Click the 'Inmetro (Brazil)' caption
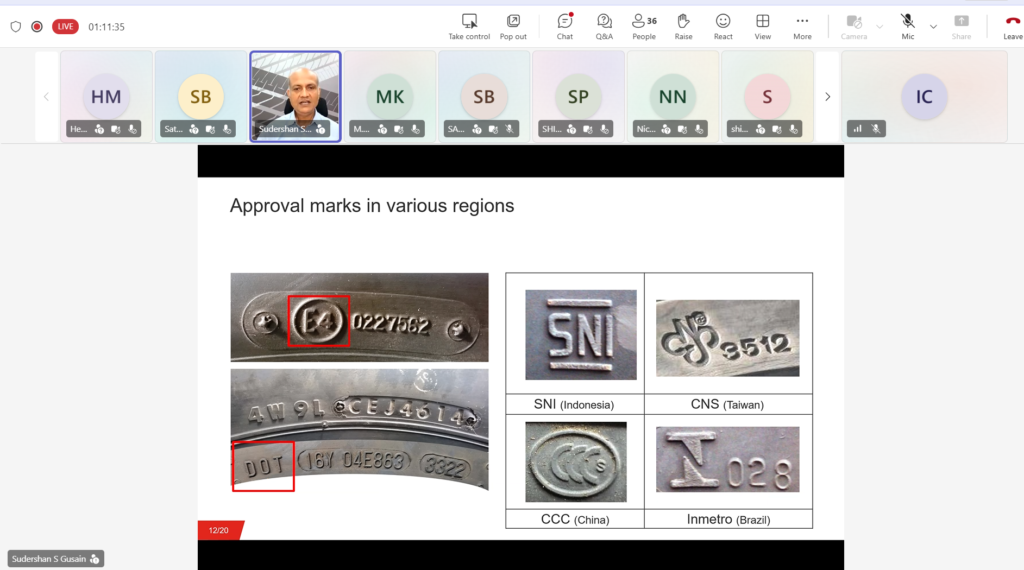The height and width of the screenshot is (570, 1024). click(728, 519)
